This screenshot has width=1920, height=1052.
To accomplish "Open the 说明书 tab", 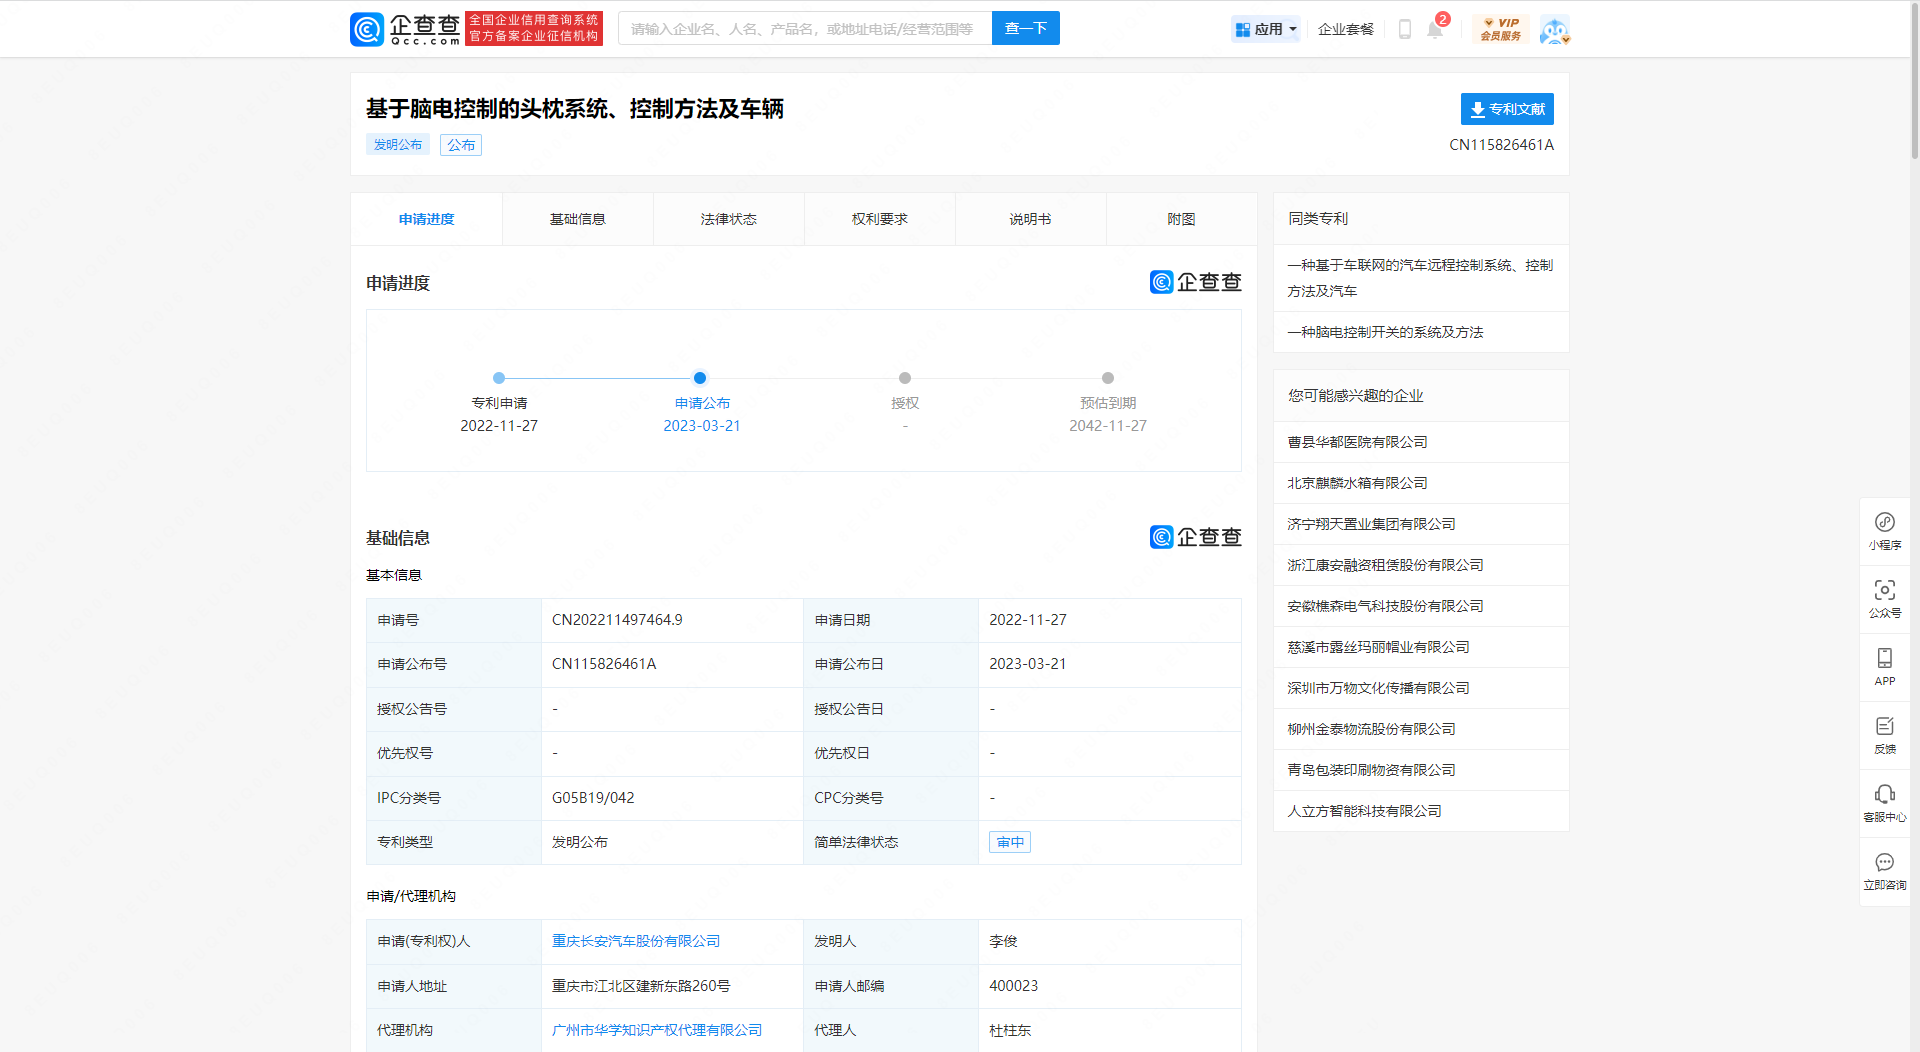I will point(1031,219).
